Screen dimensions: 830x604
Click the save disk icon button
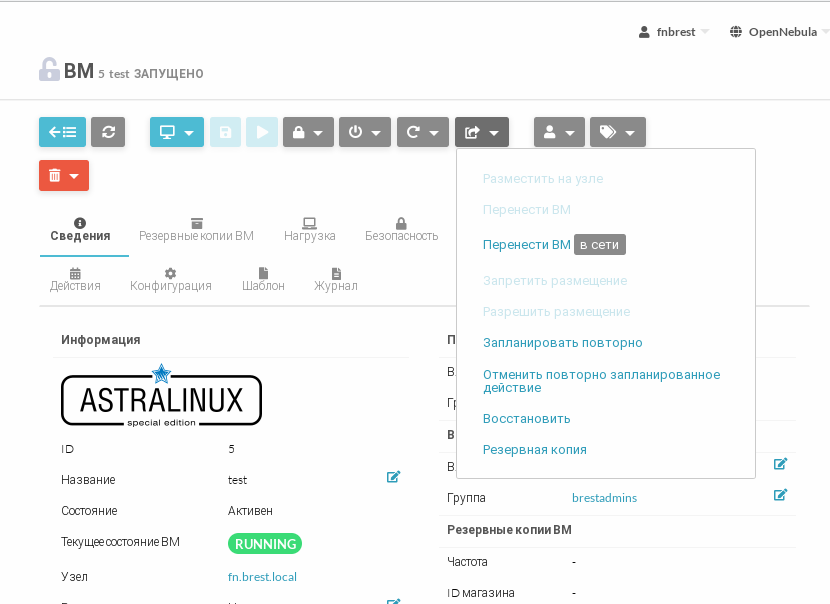point(225,132)
